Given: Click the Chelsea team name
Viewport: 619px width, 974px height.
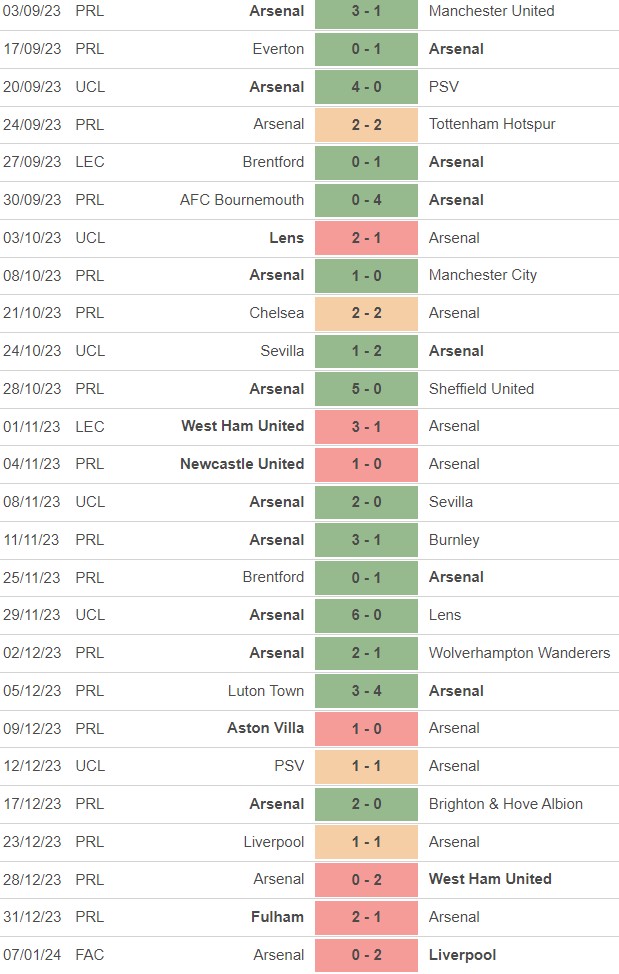Looking at the screenshot, I should [277, 313].
